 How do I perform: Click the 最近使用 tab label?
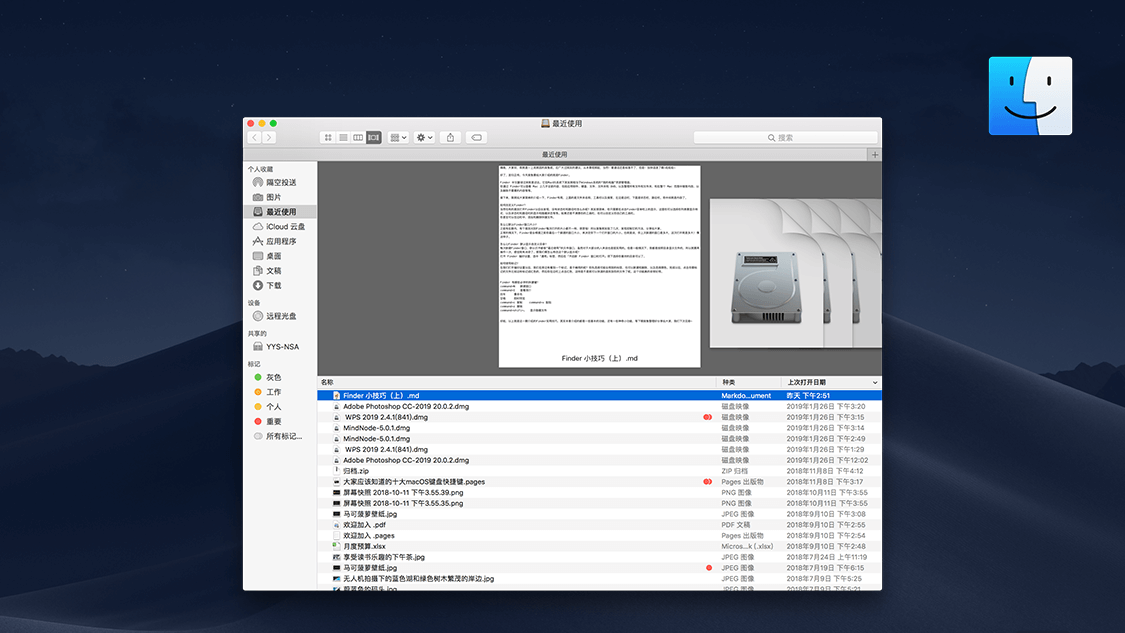coord(554,155)
